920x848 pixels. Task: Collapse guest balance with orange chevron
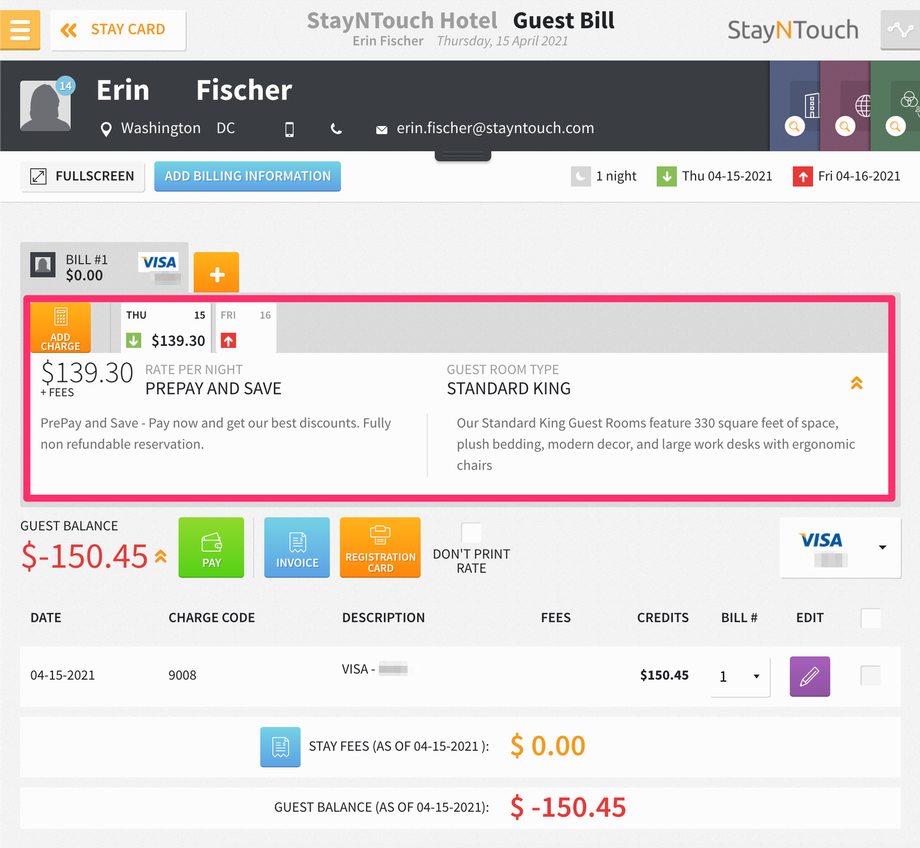(161, 556)
